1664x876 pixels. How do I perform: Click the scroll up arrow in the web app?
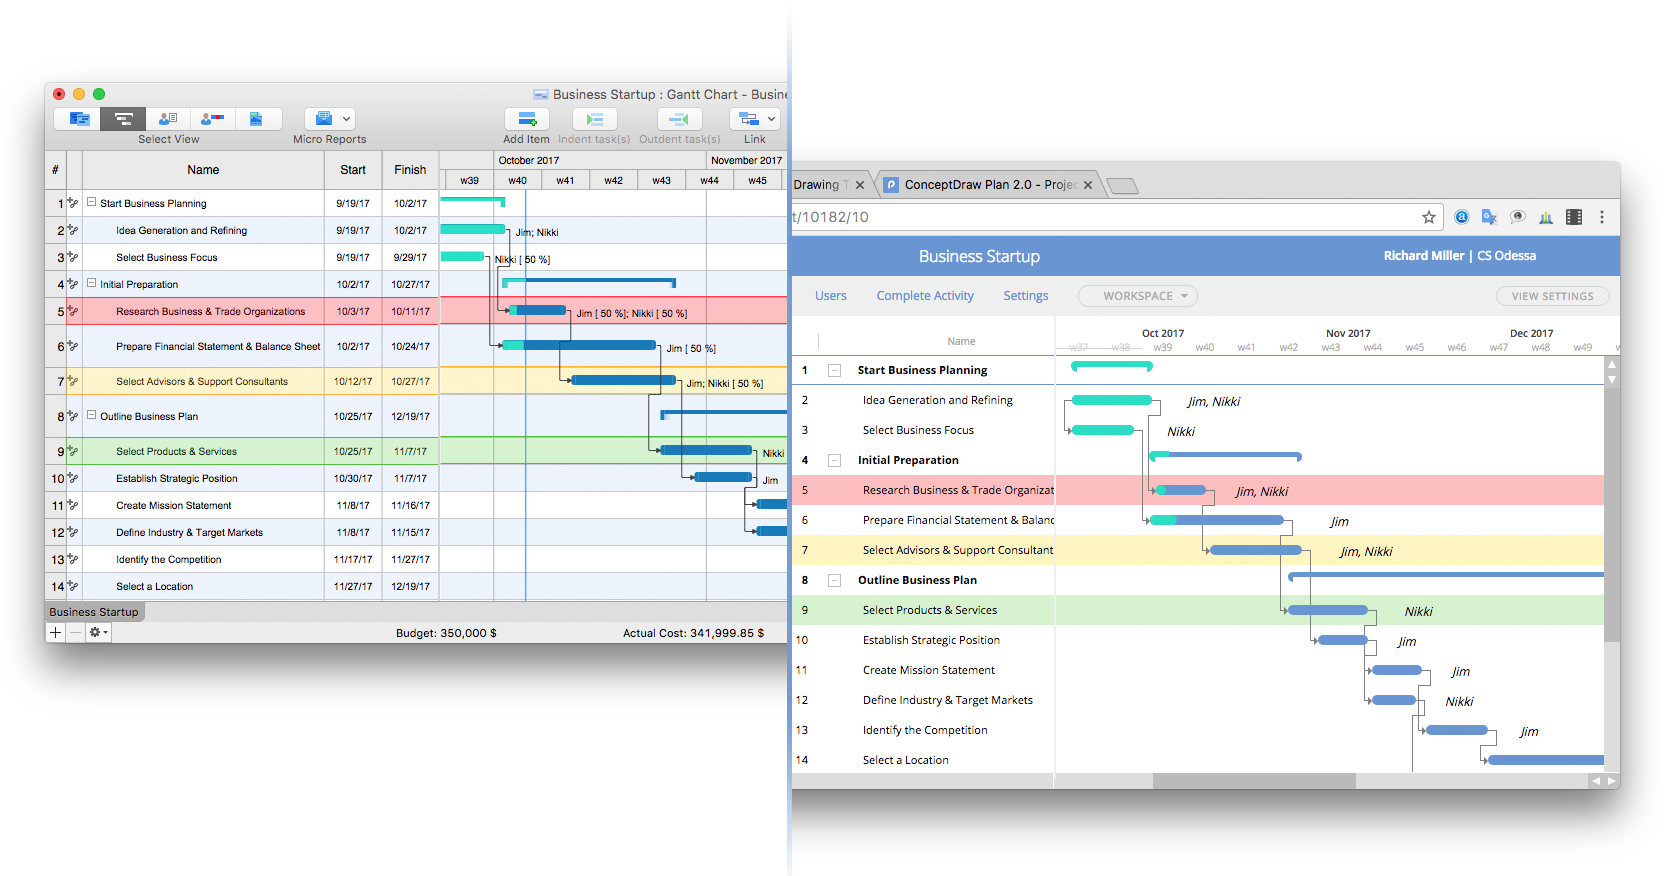point(1611,365)
